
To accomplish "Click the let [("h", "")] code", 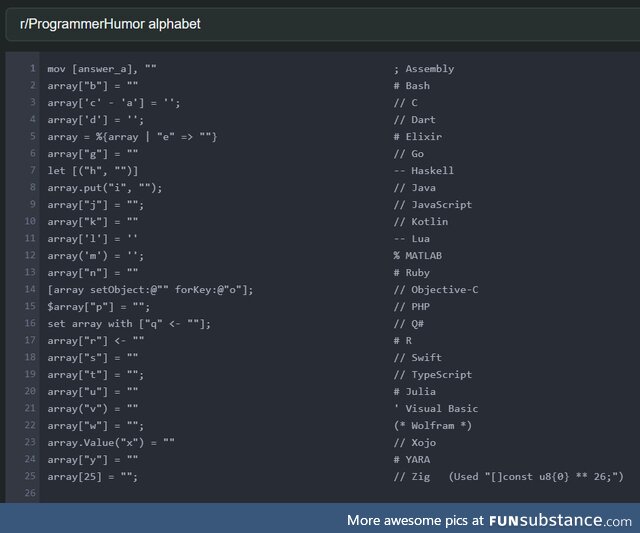I will pos(93,171).
